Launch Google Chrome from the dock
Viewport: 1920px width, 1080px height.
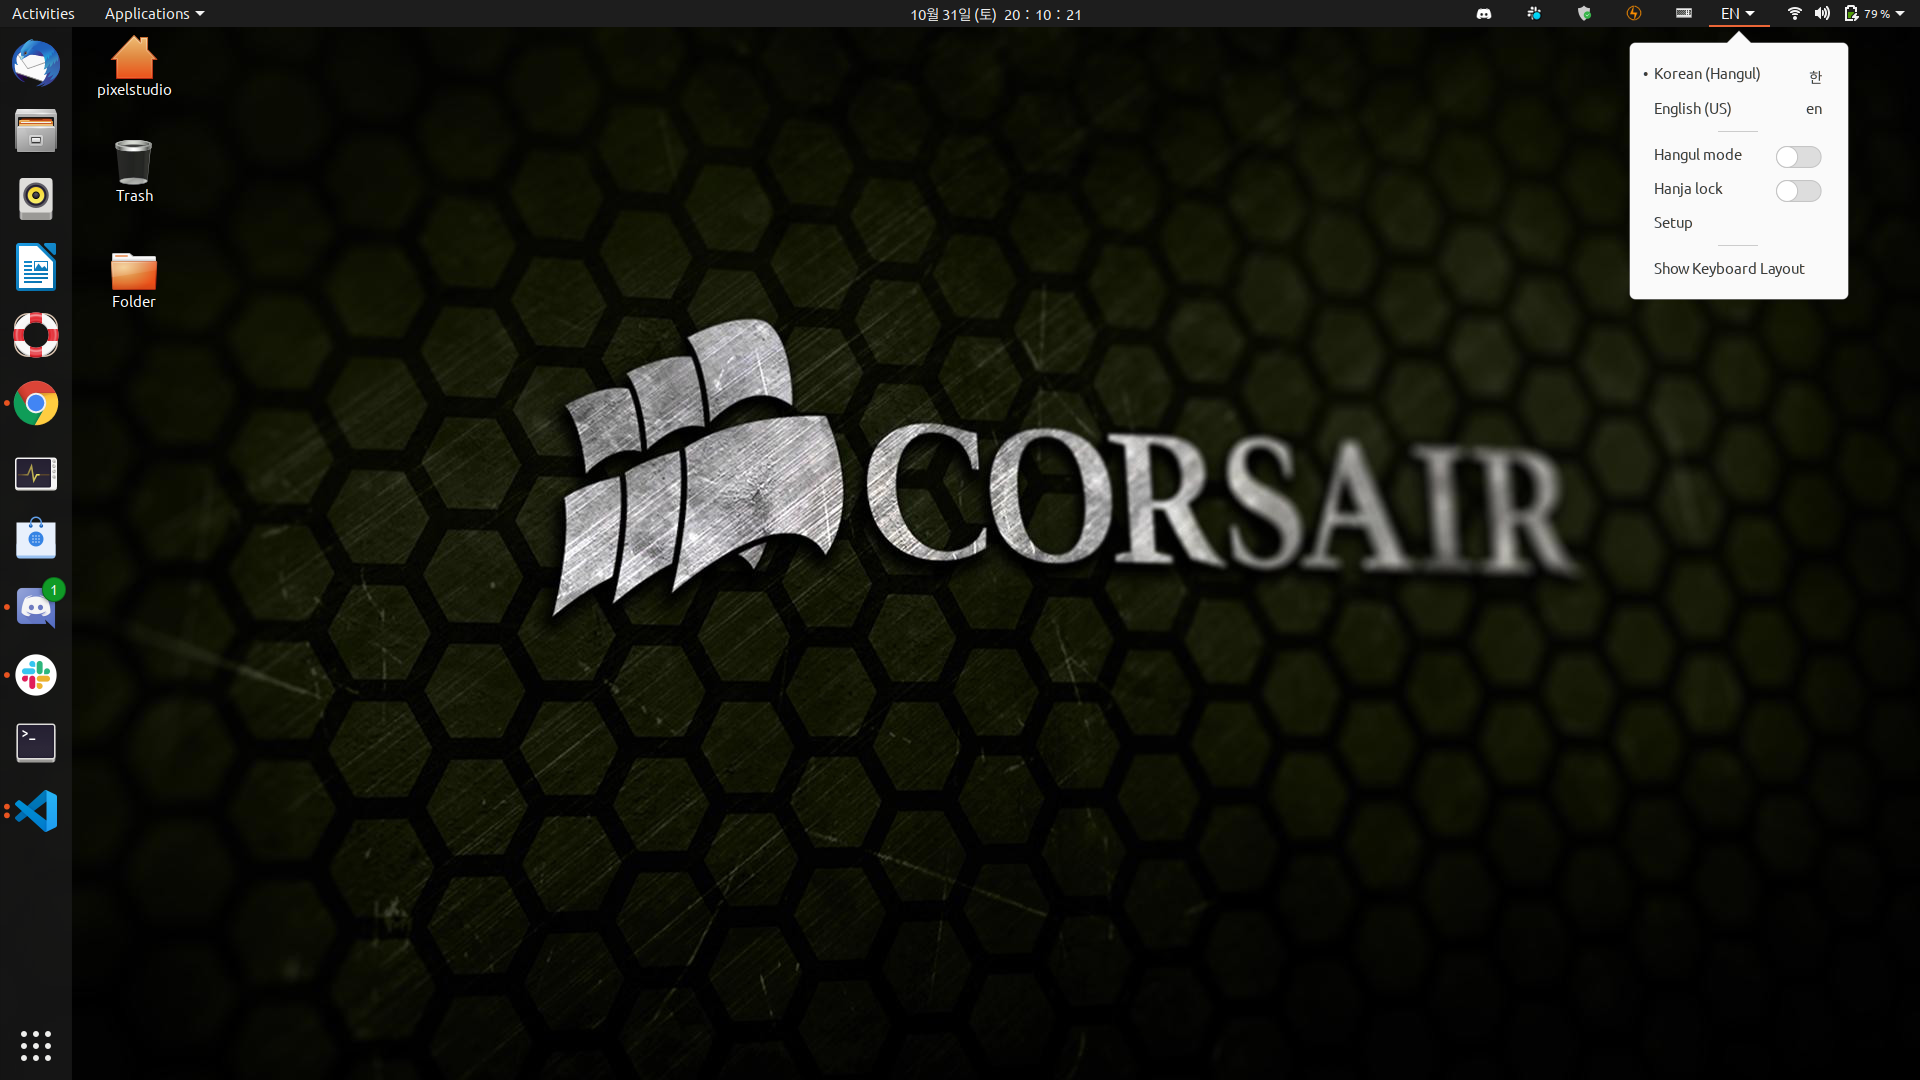coord(36,403)
